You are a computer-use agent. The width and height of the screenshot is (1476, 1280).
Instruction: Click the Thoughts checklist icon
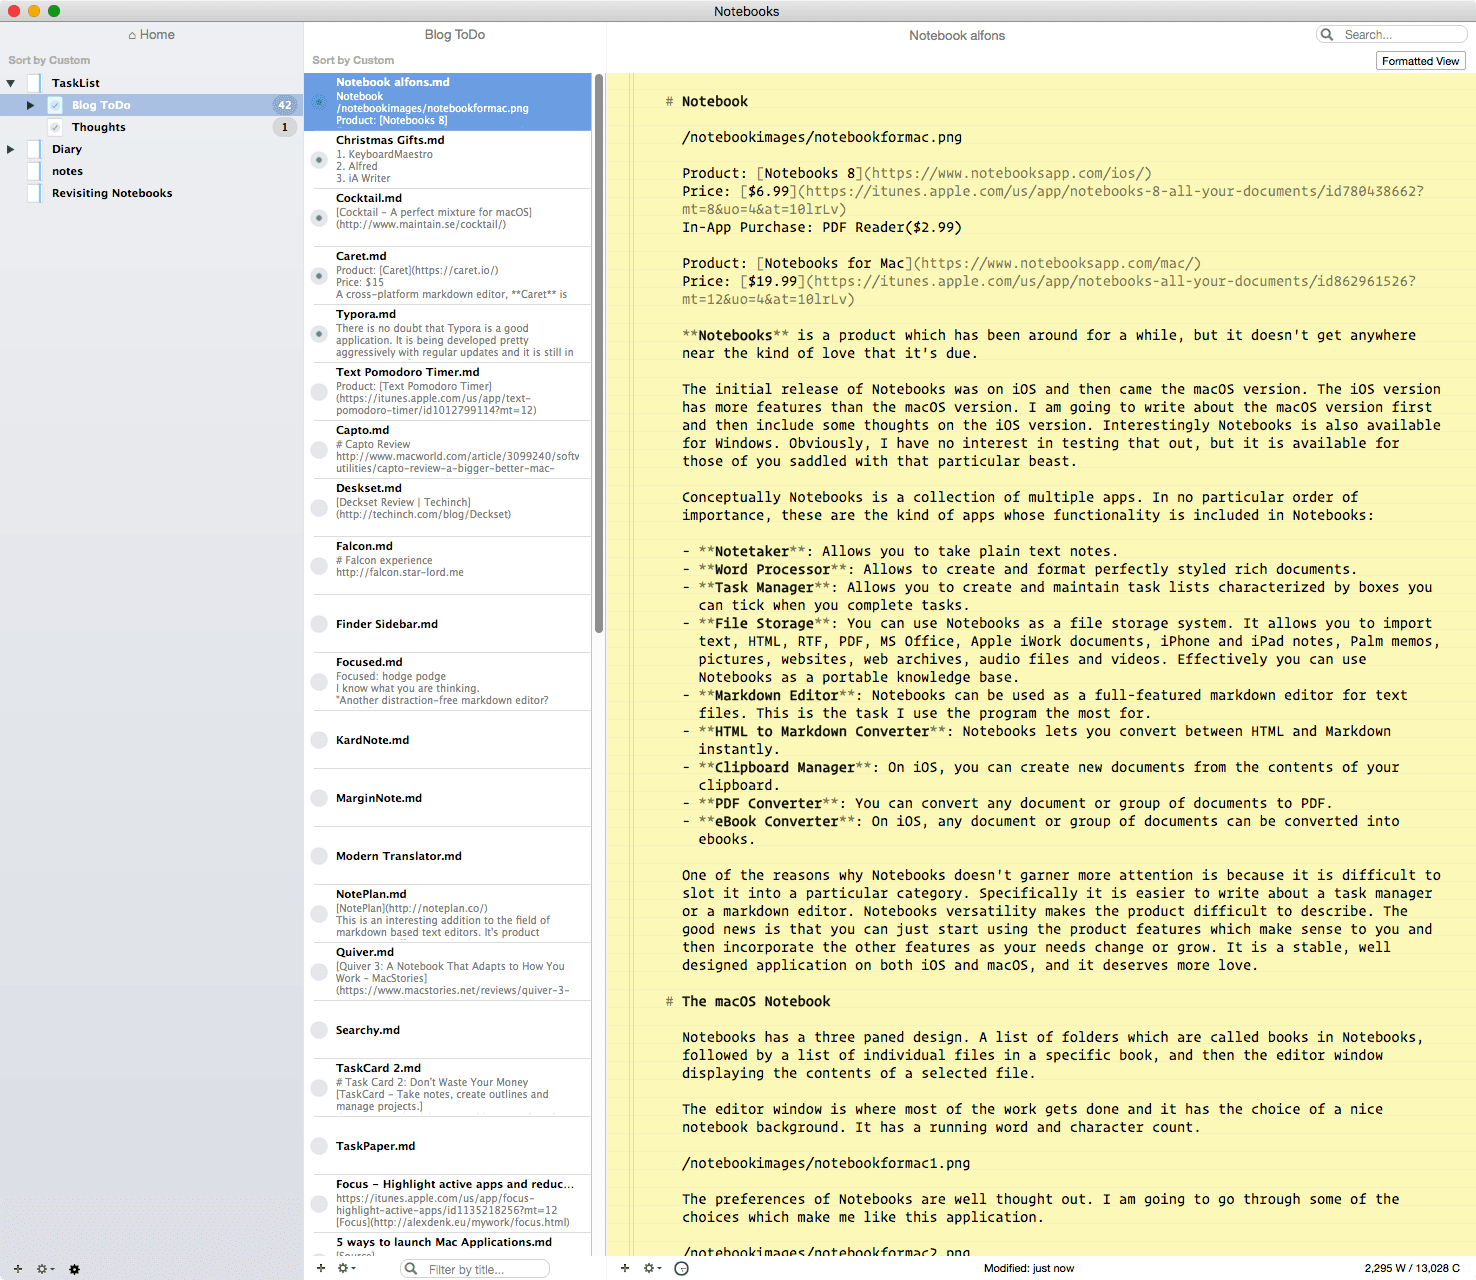point(55,127)
